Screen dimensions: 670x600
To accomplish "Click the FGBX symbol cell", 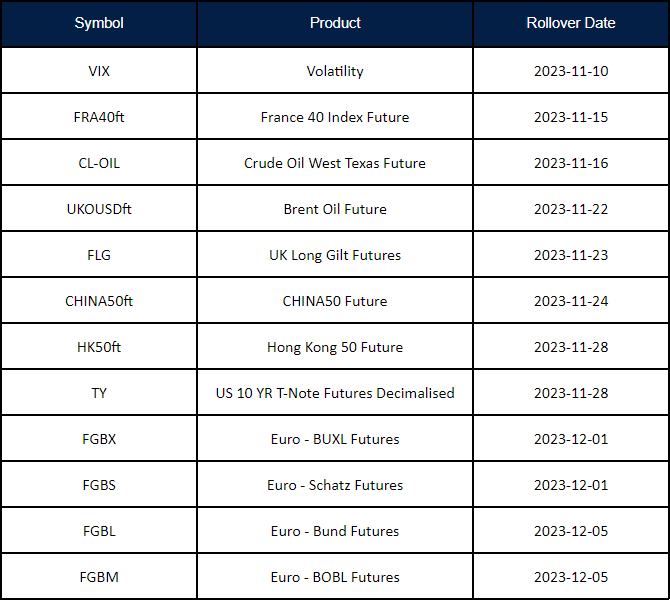I will pos(99,439).
